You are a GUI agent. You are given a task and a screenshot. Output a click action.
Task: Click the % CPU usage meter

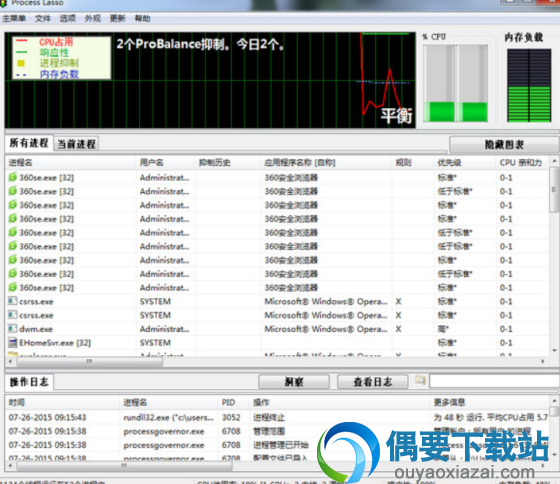point(455,83)
